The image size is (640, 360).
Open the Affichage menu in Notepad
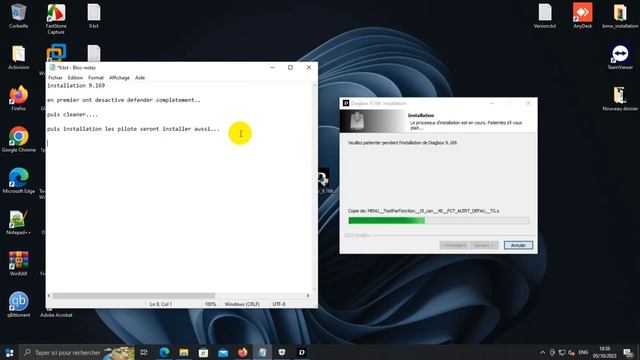[119, 78]
